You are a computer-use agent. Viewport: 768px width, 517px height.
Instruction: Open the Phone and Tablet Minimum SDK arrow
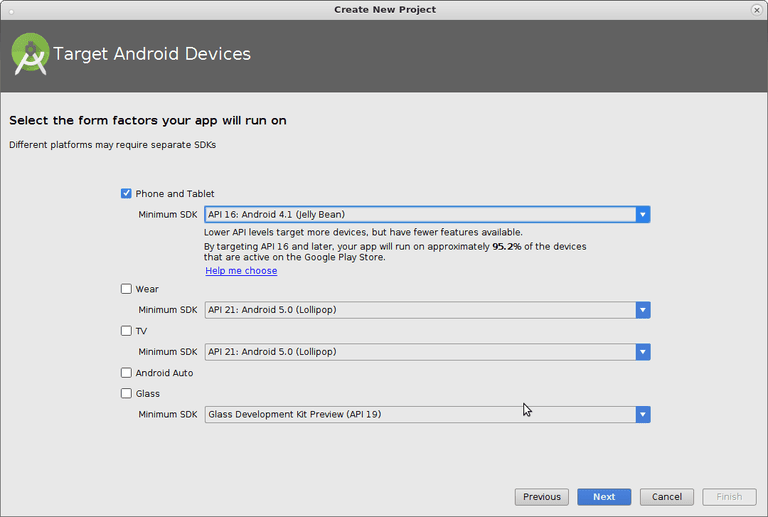[643, 214]
